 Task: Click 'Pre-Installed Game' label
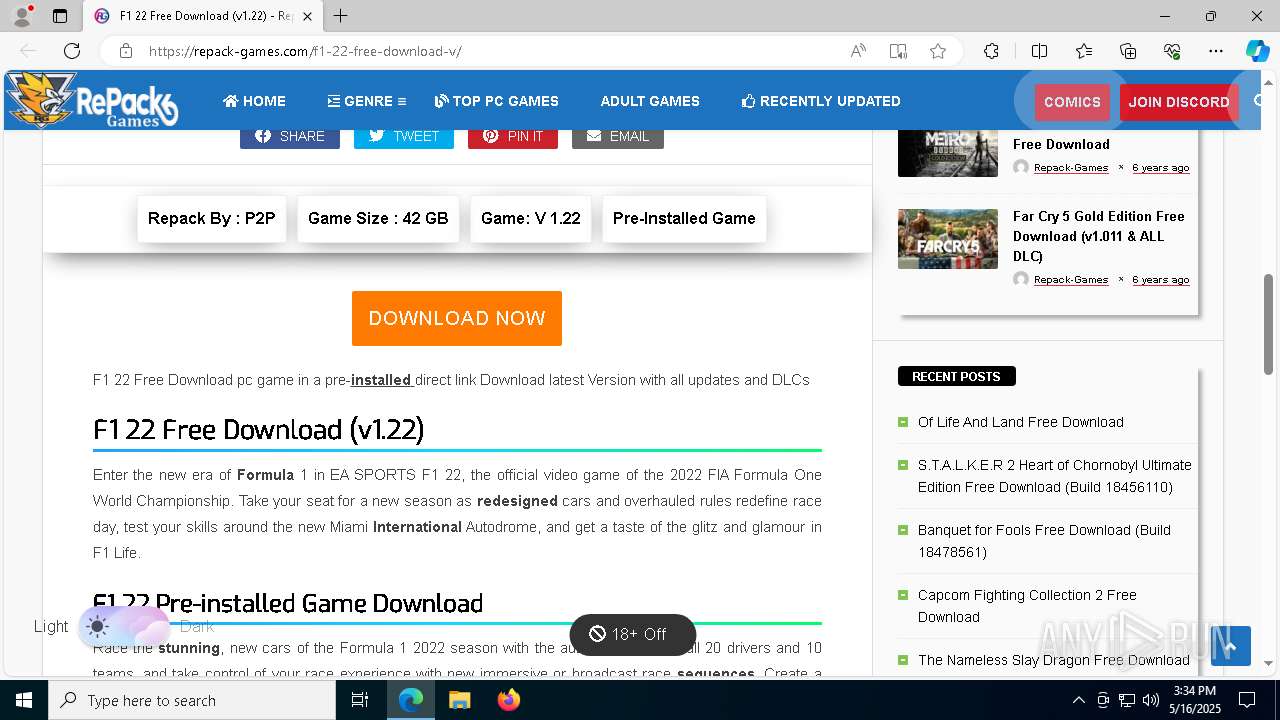click(x=684, y=218)
